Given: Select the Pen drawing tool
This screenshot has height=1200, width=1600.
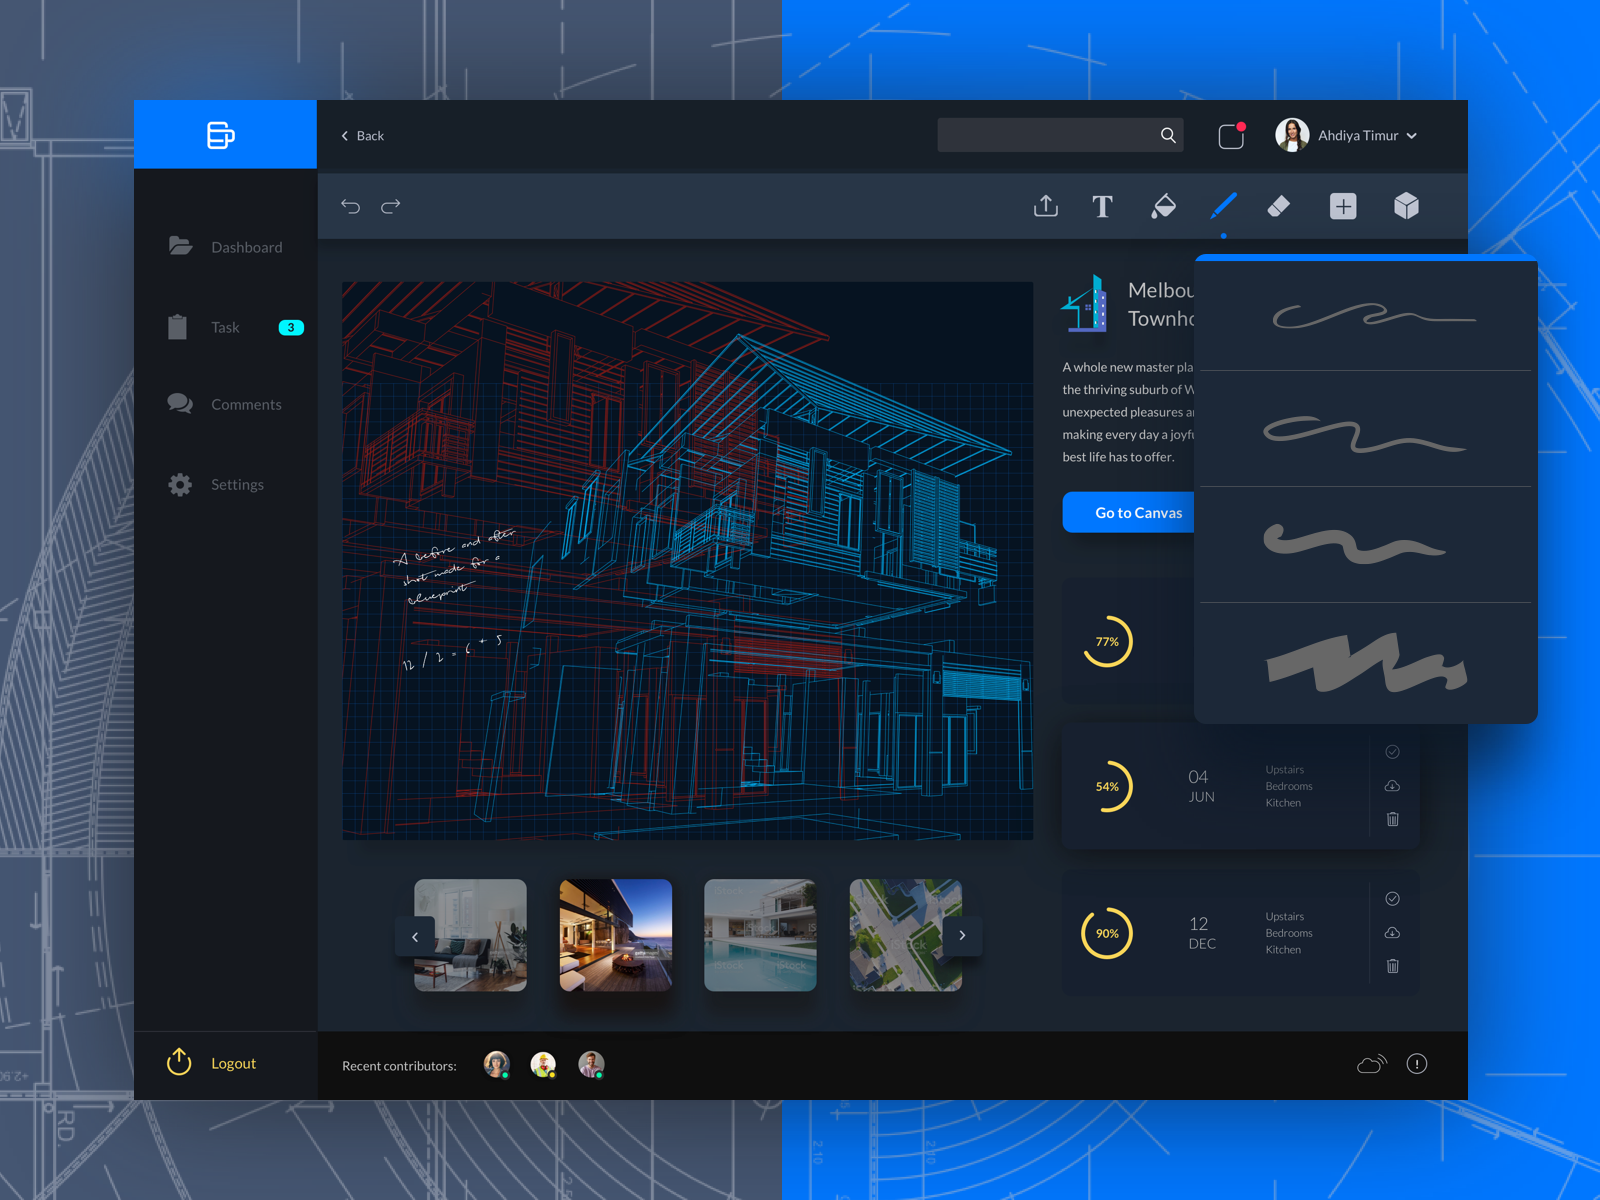Looking at the screenshot, I should [x=1224, y=206].
